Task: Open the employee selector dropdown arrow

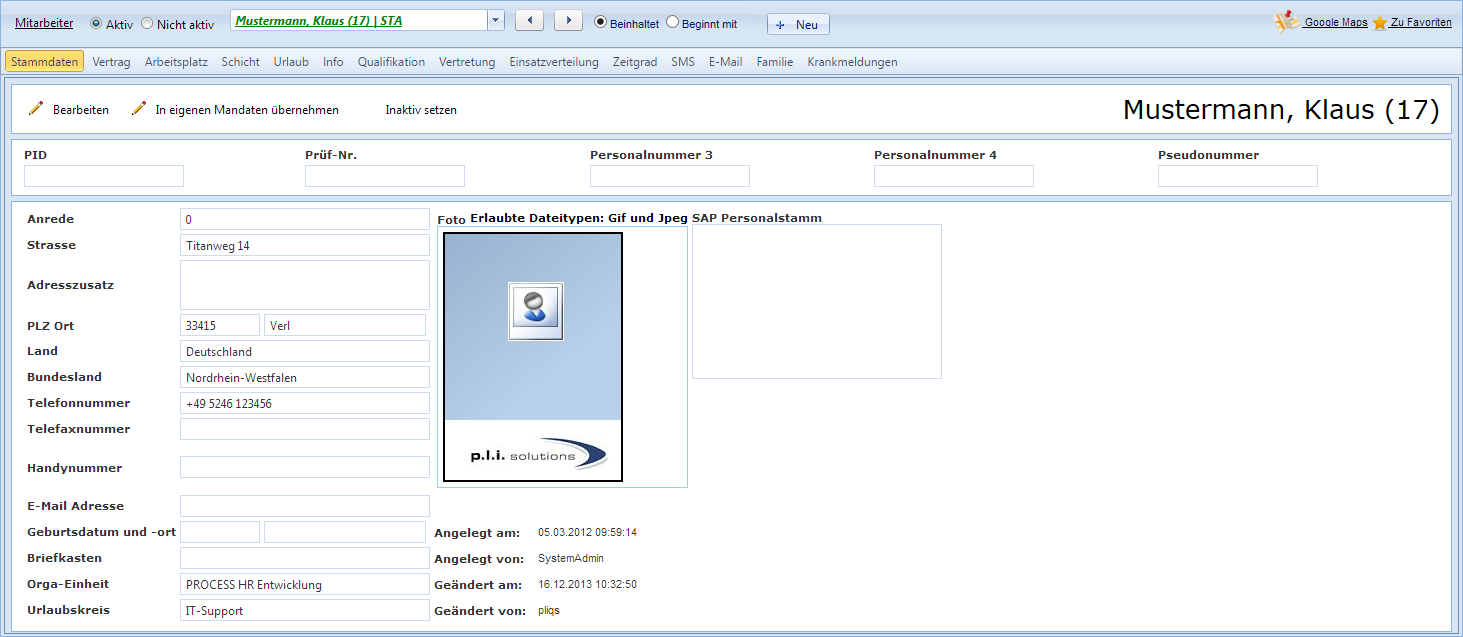Action: pyautogui.click(x=496, y=21)
